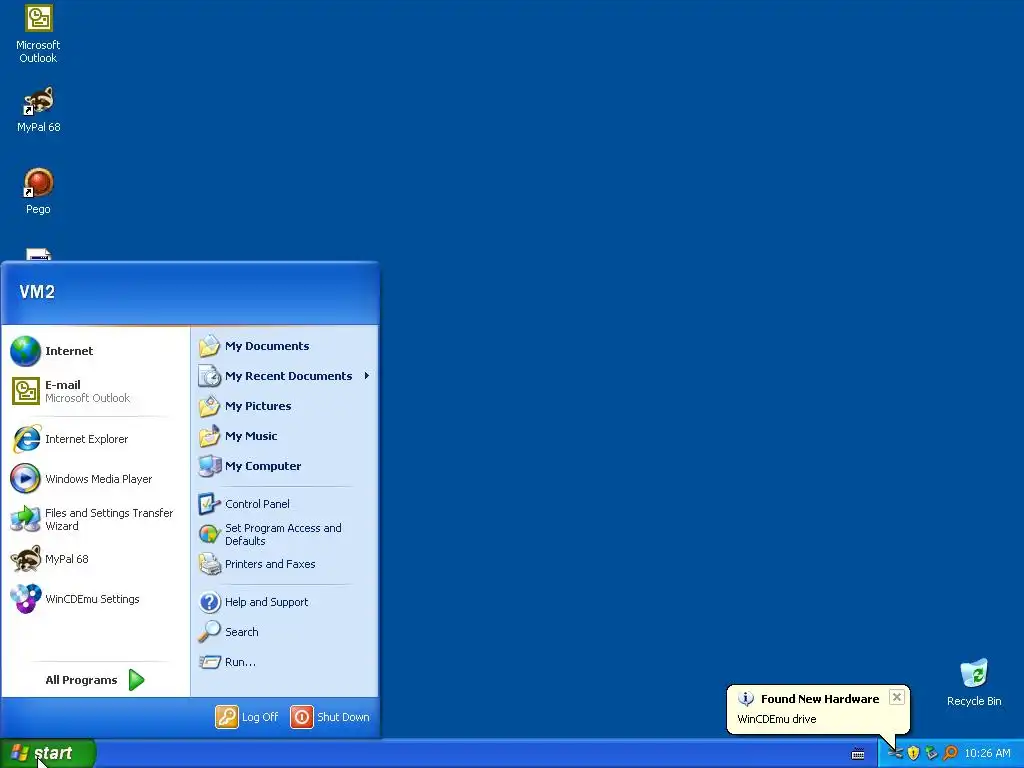Viewport: 1024px width, 768px height.
Task: Open the Run... dialog
Action: 285,662
